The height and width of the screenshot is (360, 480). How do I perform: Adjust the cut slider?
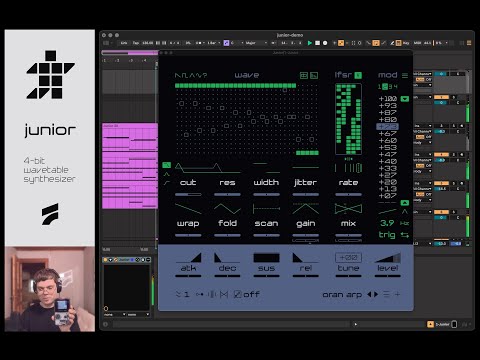(x=188, y=194)
